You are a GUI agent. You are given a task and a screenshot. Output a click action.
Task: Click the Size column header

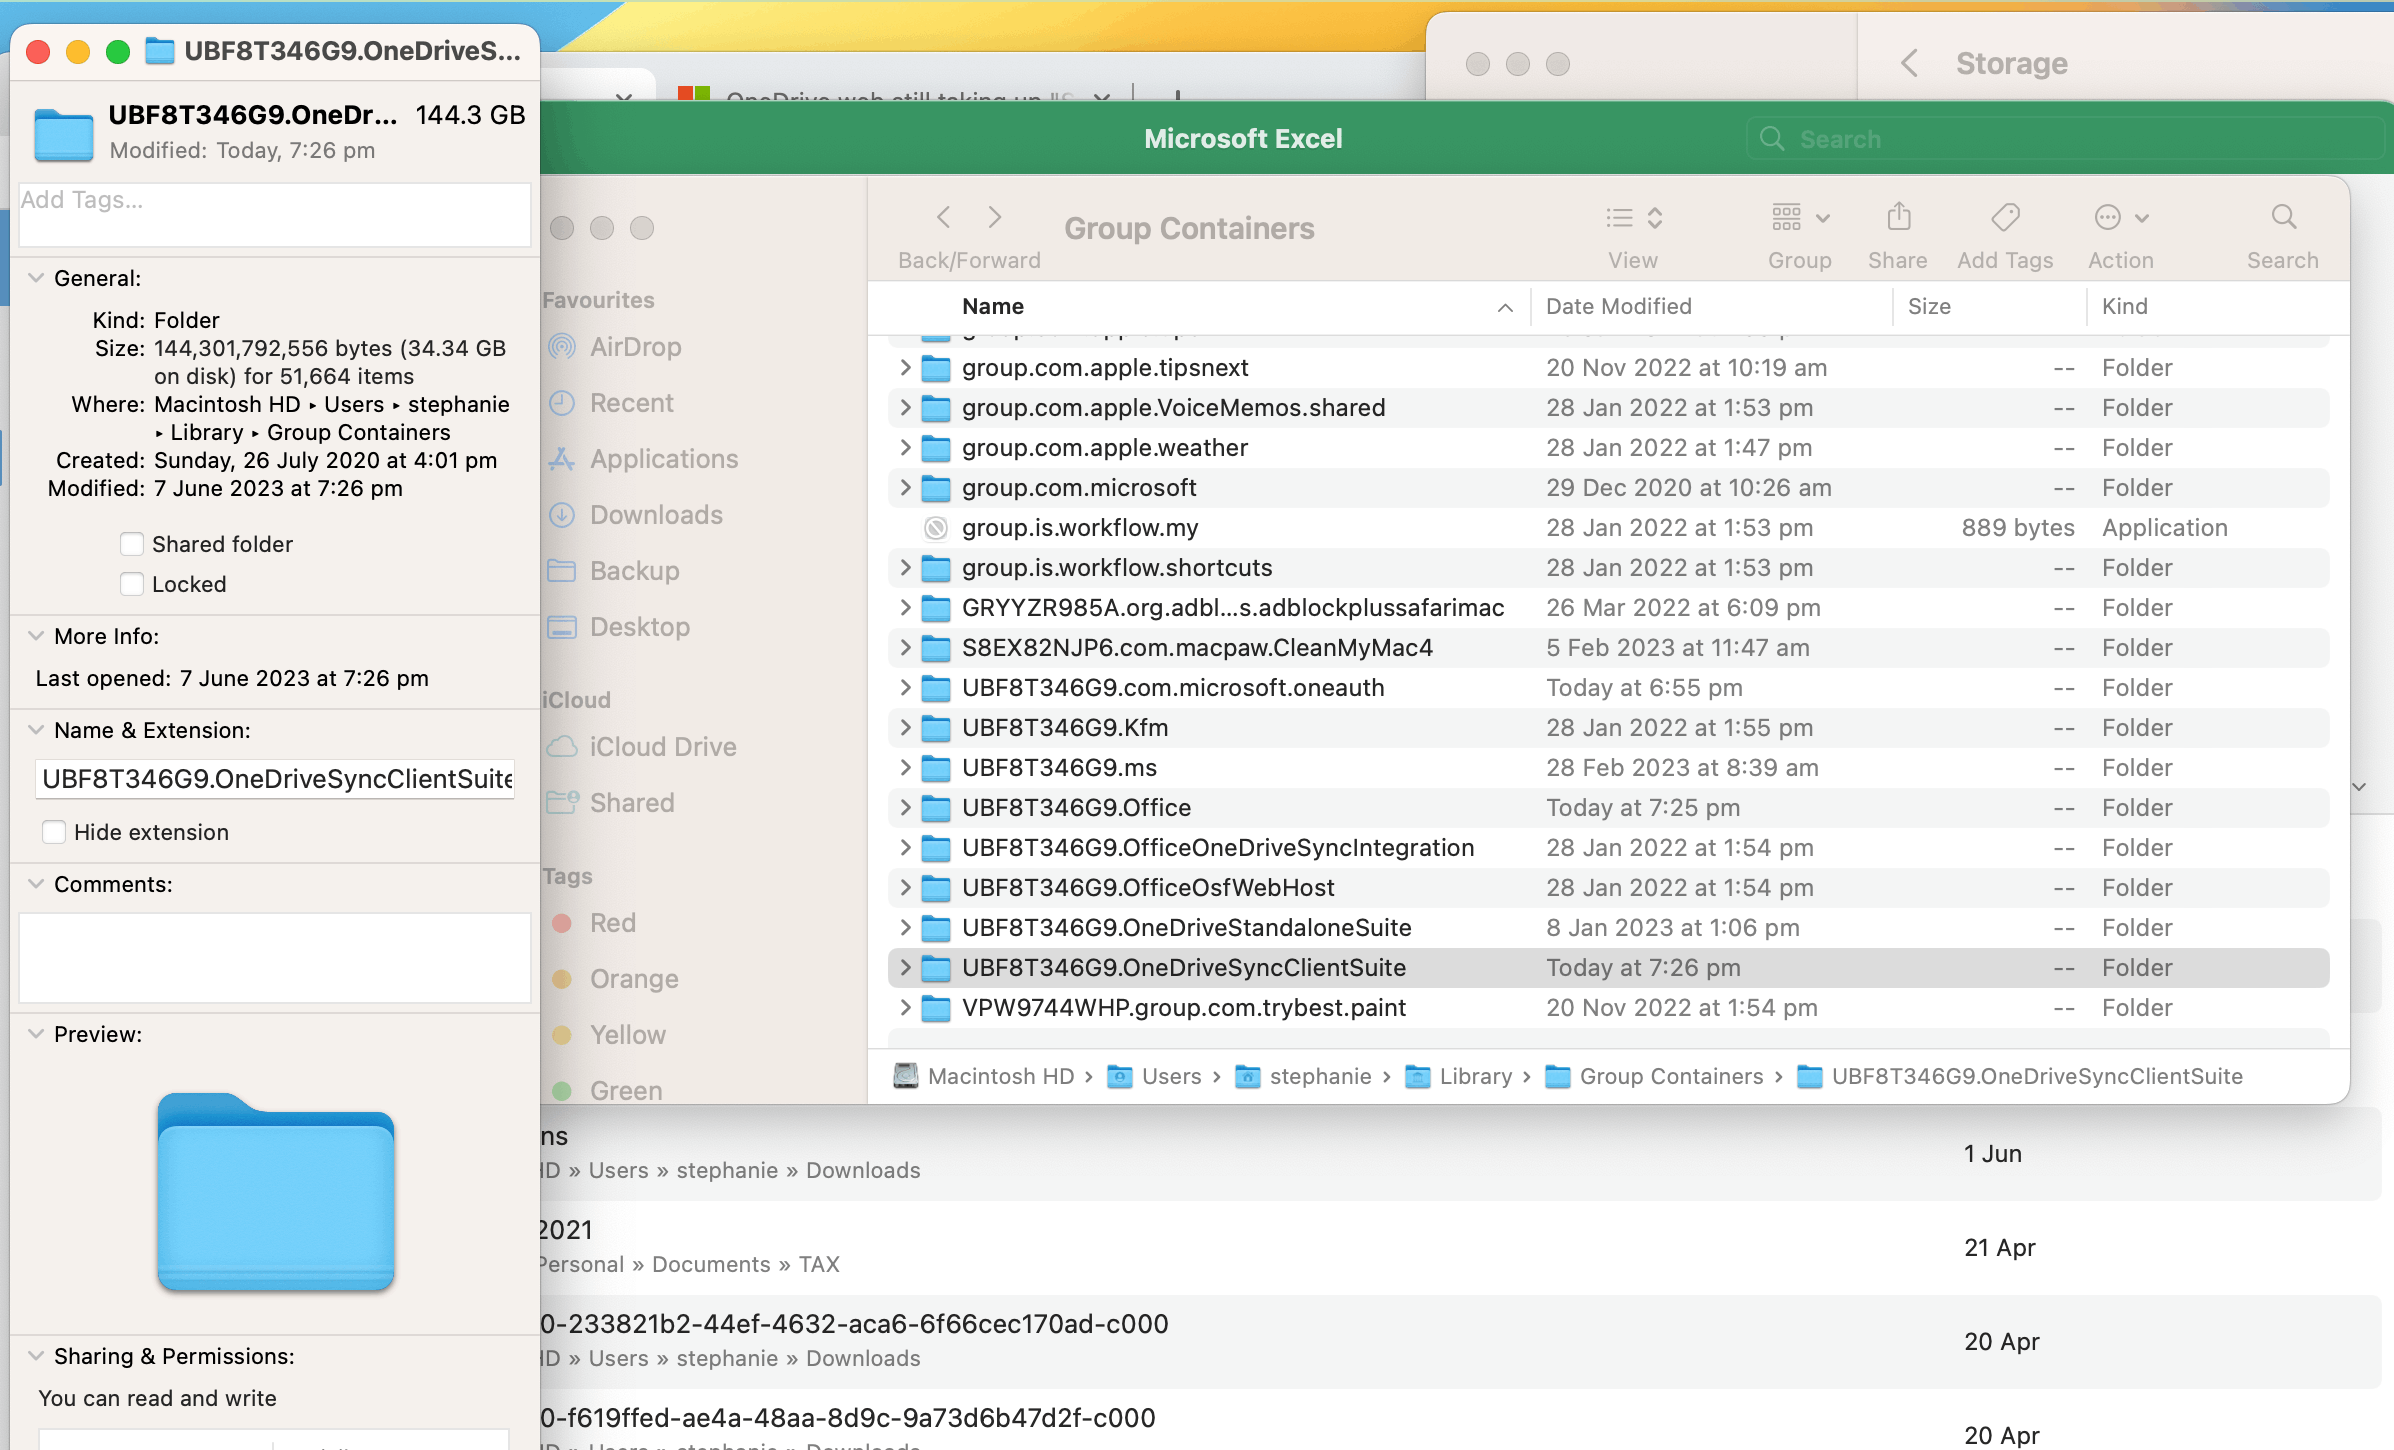(1928, 306)
